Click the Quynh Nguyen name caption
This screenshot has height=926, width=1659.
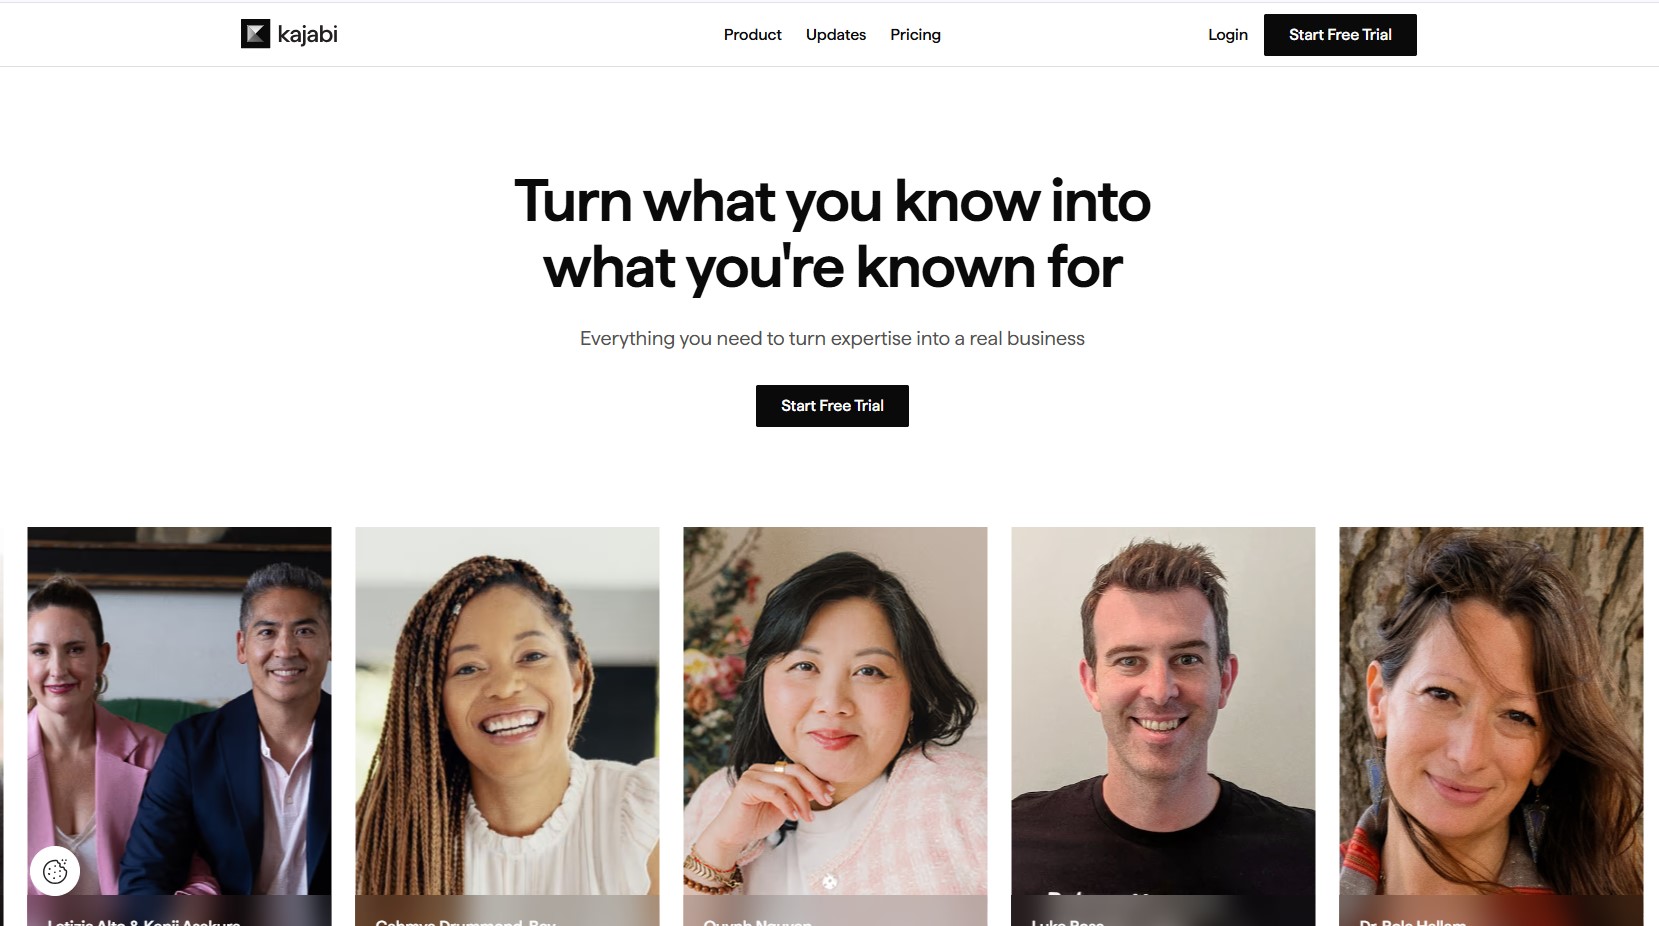pyautogui.click(x=757, y=921)
